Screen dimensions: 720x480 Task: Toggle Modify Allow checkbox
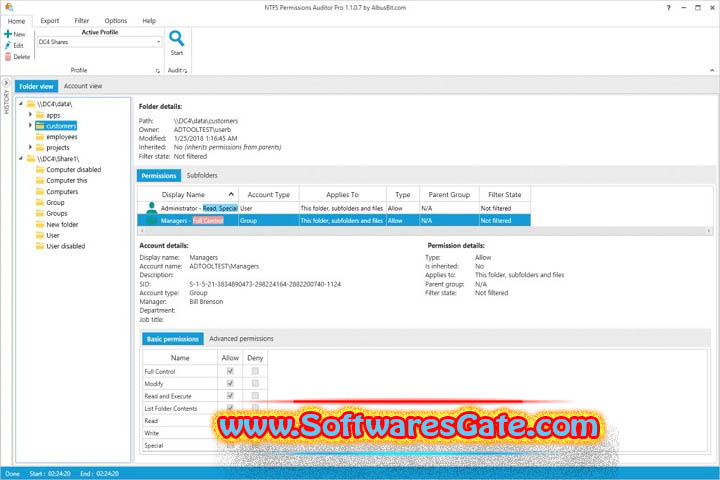coord(230,384)
